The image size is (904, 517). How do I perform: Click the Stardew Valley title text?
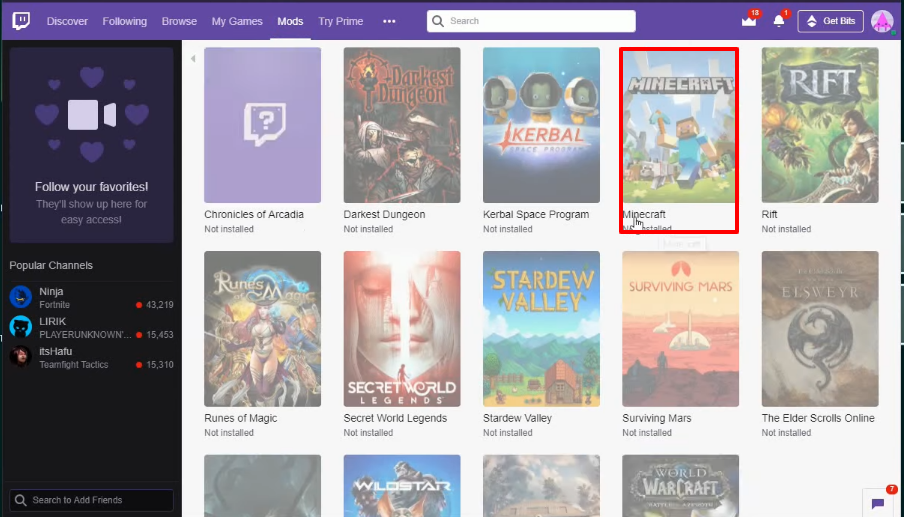(517, 418)
